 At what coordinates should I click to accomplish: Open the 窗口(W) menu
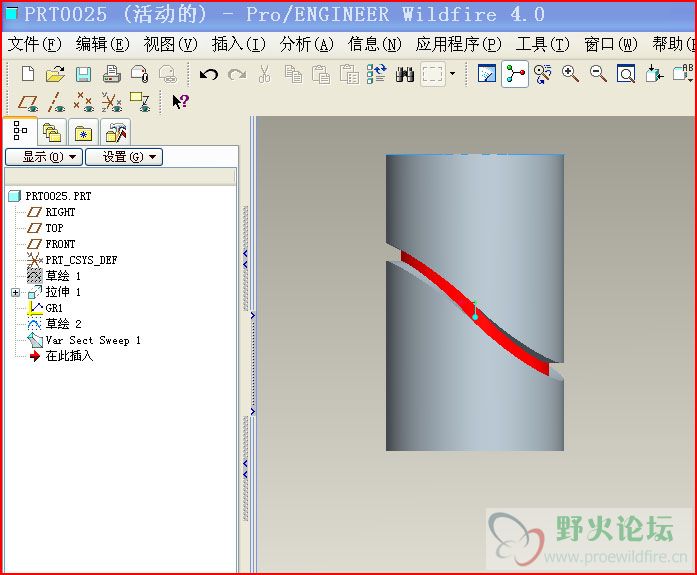610,44
